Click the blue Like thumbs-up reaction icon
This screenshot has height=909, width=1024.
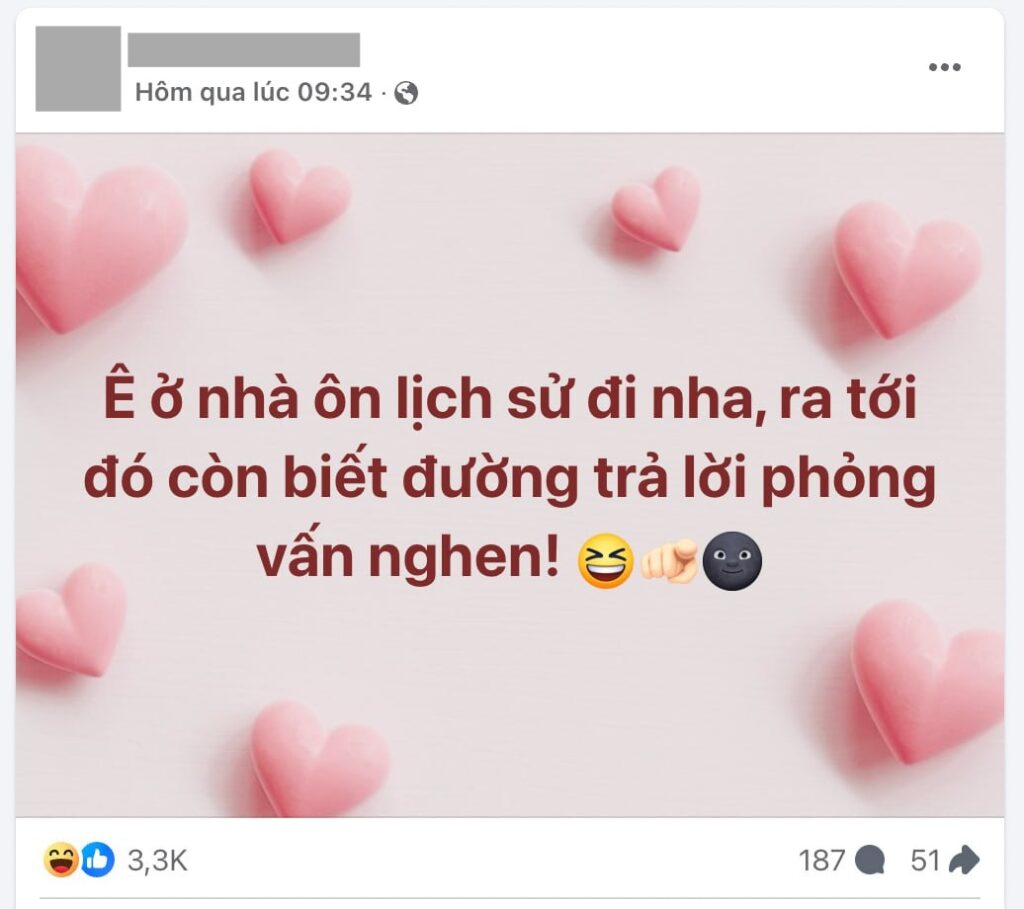pyautogui.click(x=97, y=859)
